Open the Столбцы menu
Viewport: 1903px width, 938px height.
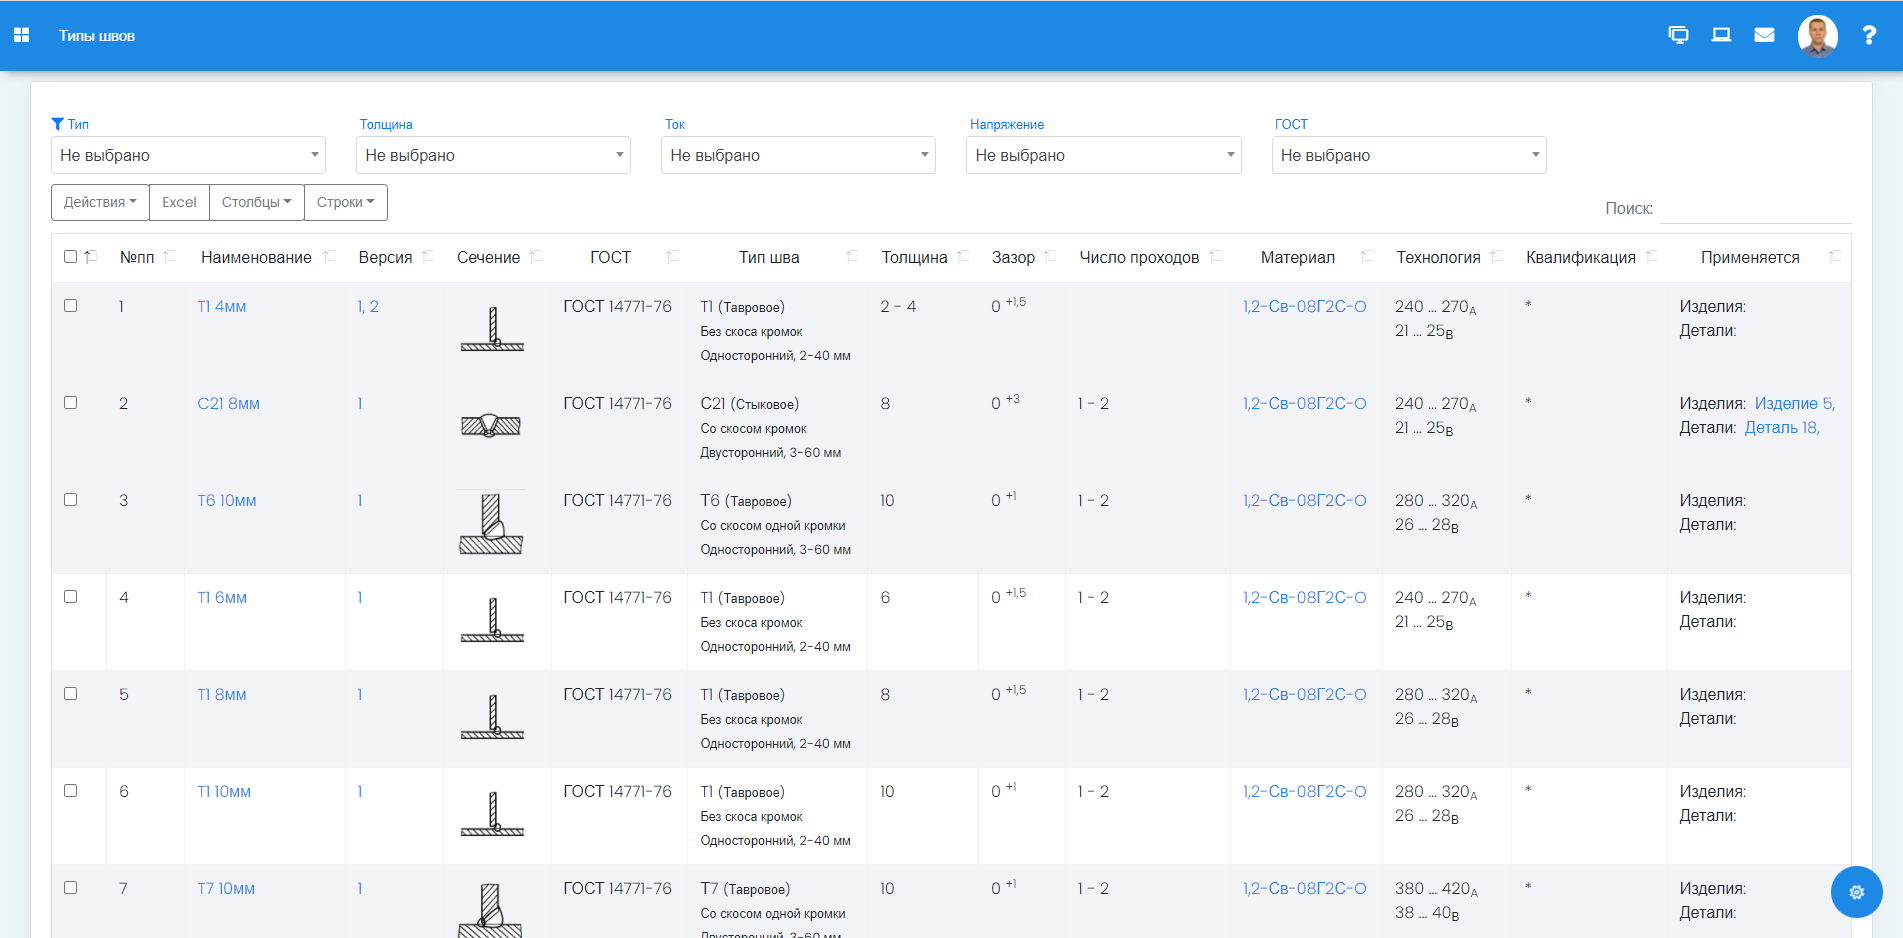point(255,202)
